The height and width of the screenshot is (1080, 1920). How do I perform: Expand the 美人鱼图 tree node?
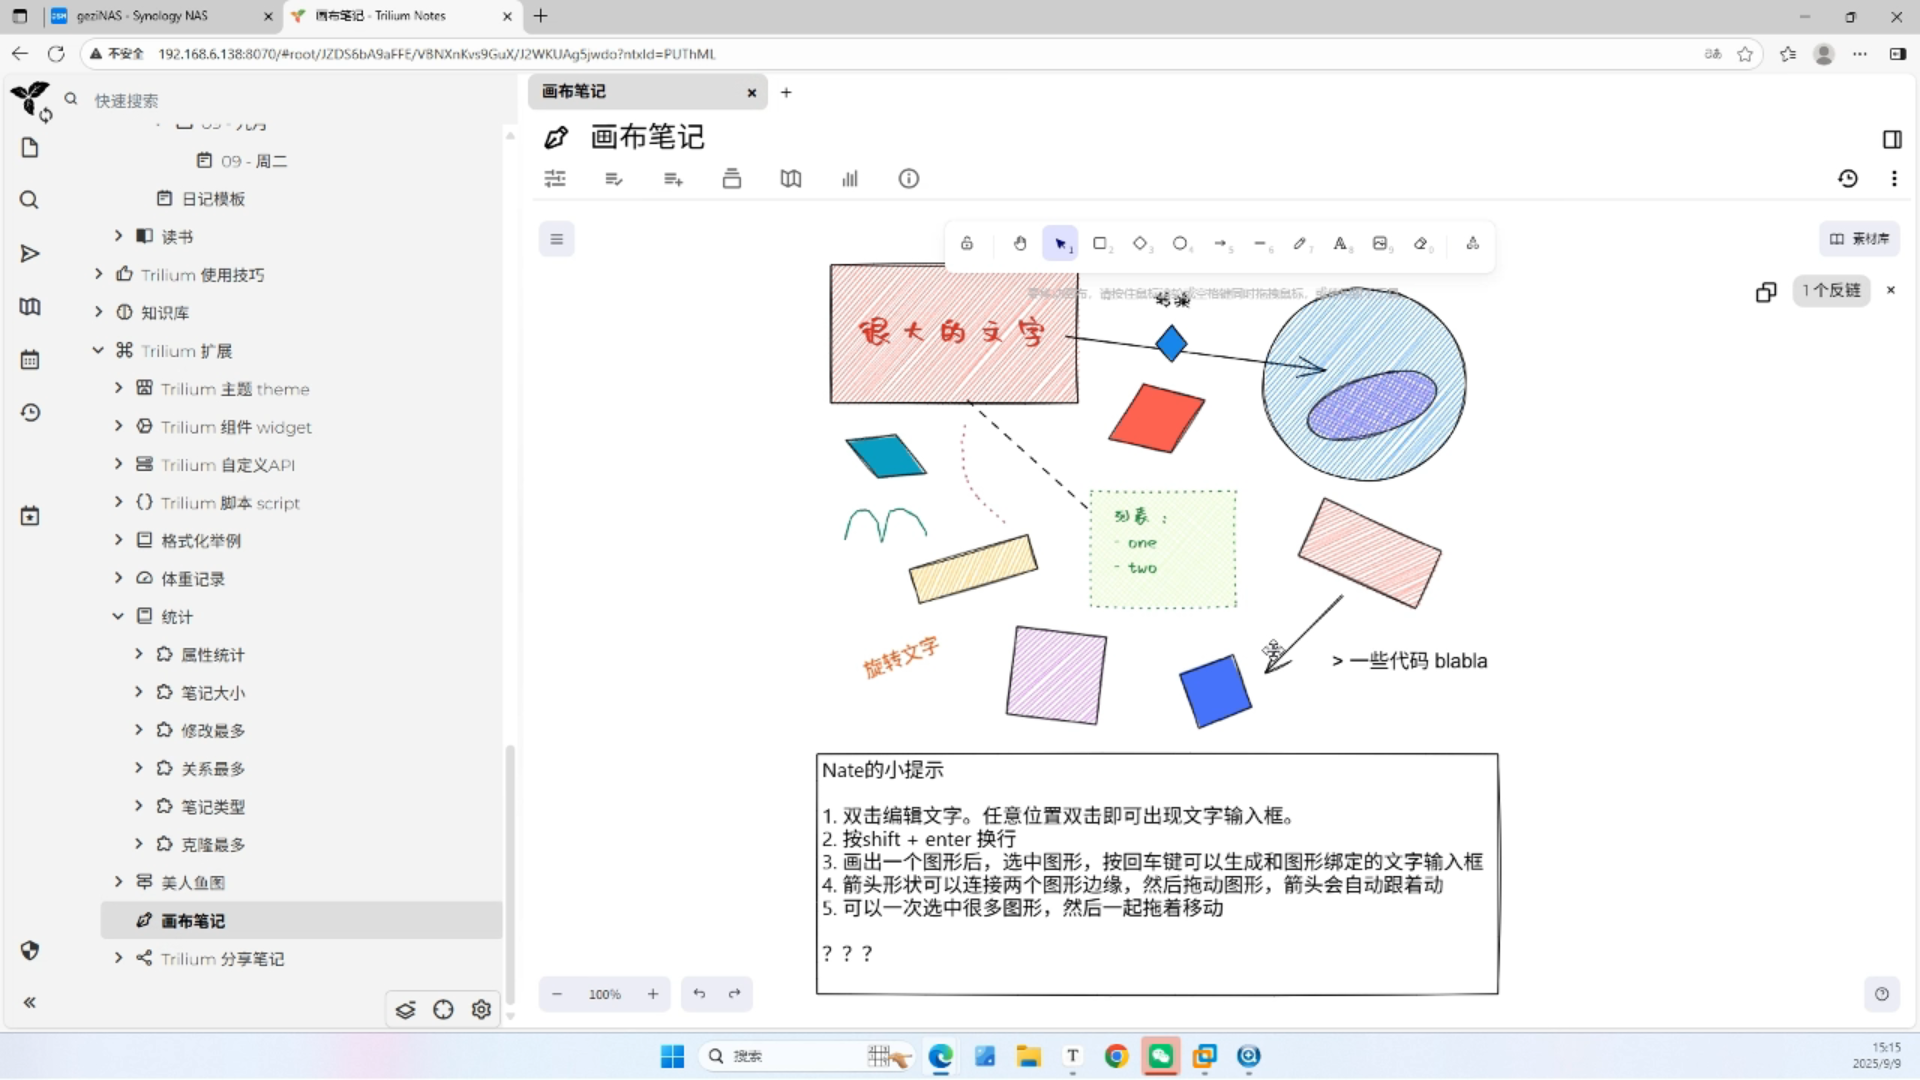pos(118,881)
